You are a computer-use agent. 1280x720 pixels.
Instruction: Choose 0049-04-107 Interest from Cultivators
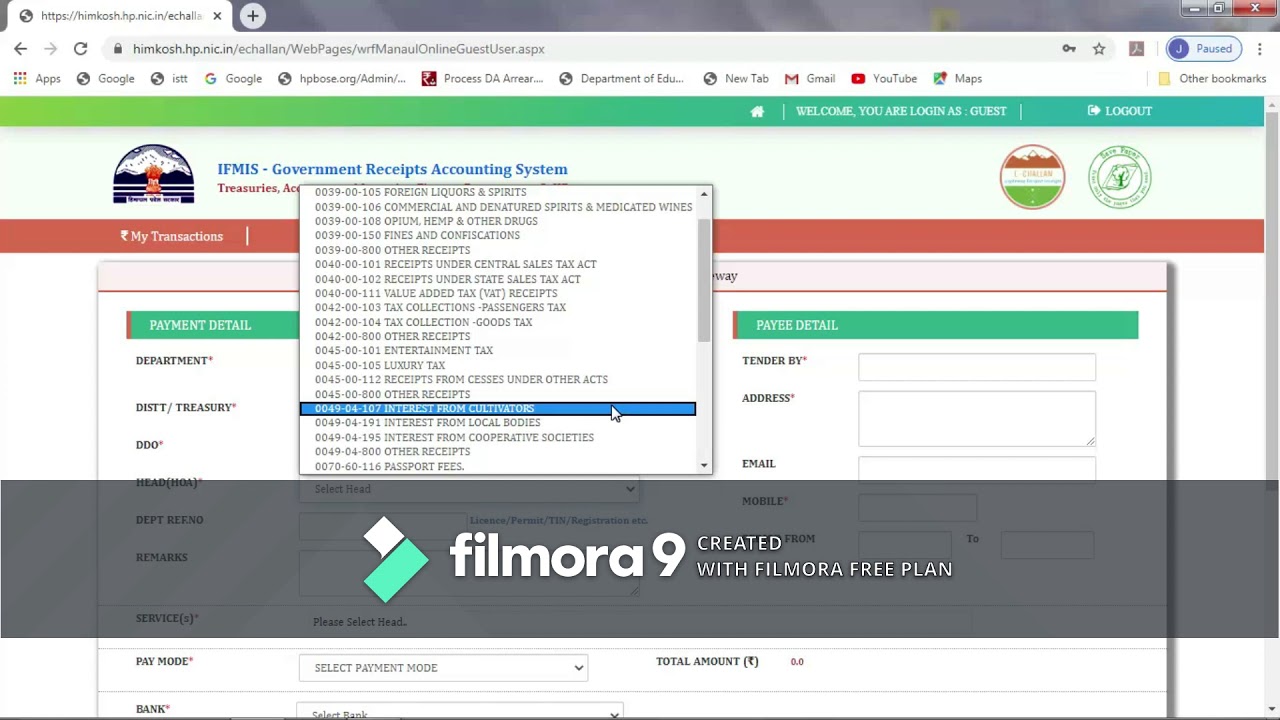point(498,408)
